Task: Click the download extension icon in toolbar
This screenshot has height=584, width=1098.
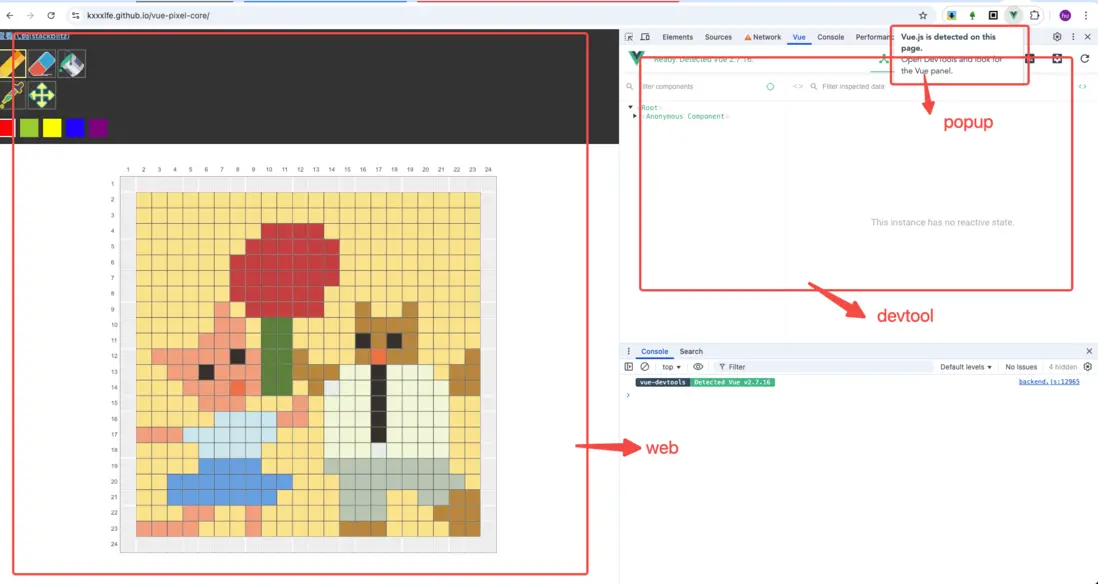Action: click(x=952, y=15)
